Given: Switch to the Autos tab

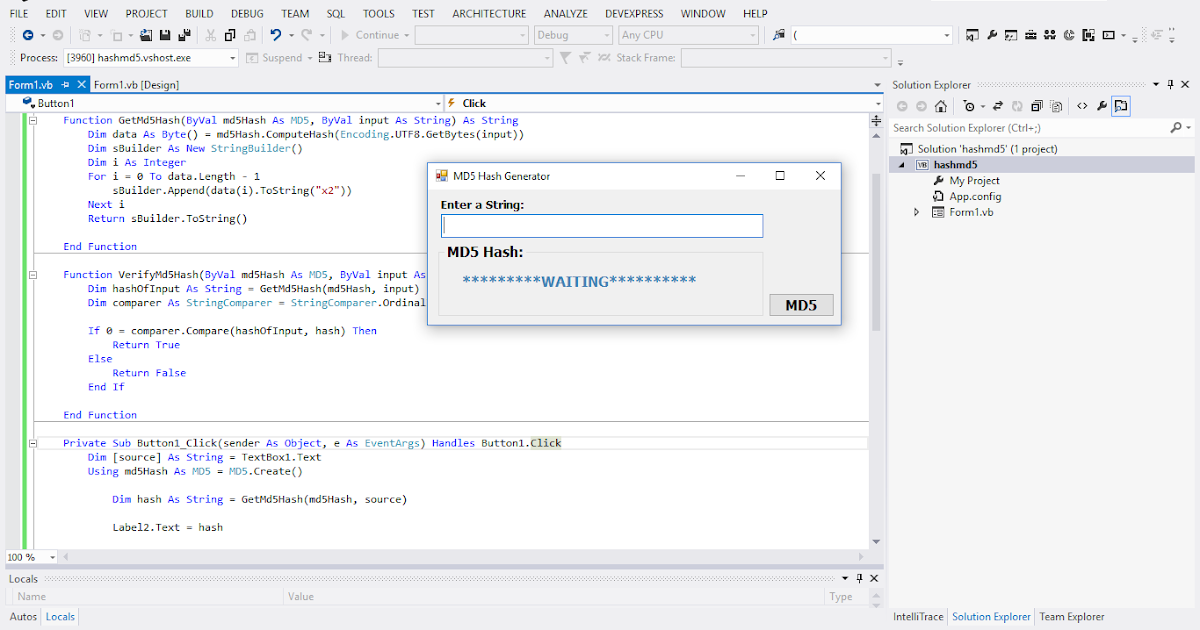Looking at the screenshot, I should pos(23,617).
